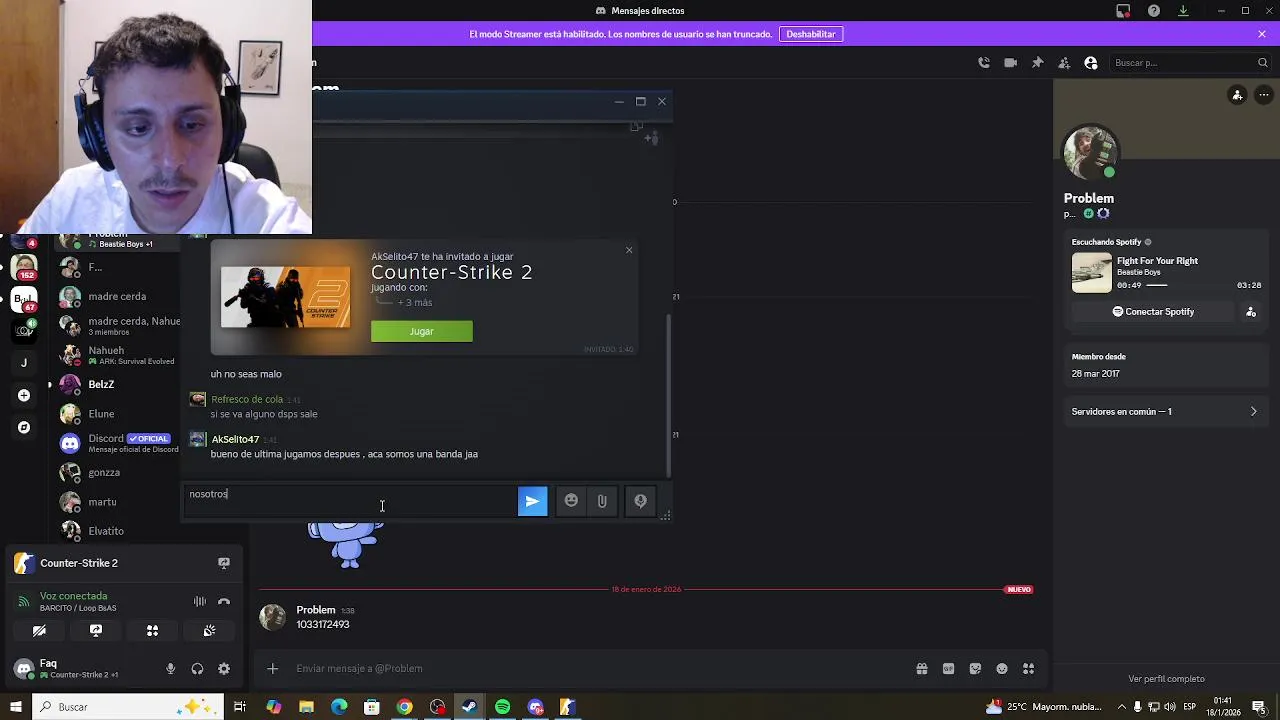This screenshot has height=720, width=1280.
Task: Deafen audio with the headphones icon
Action: tap(197, 669)
